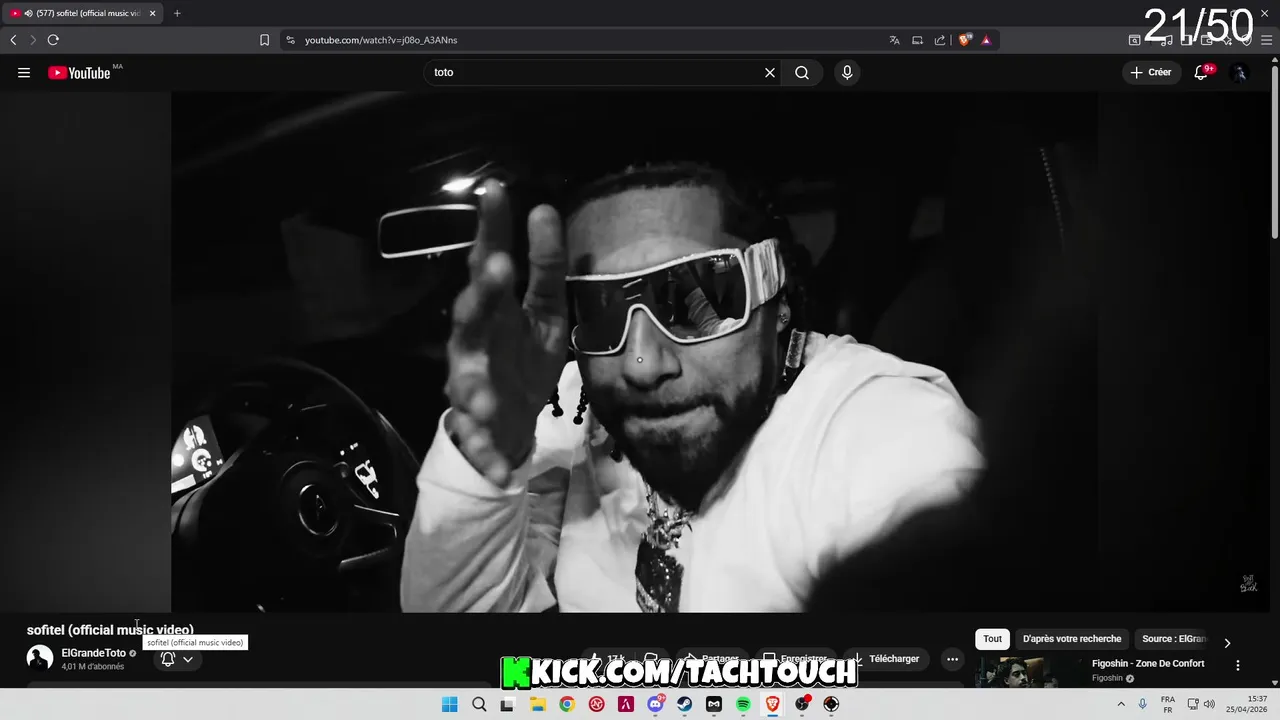Screen dimensions: 1280x720
Task: Select the D'après votre recherche chip
Action: [x=1072, y=639]
